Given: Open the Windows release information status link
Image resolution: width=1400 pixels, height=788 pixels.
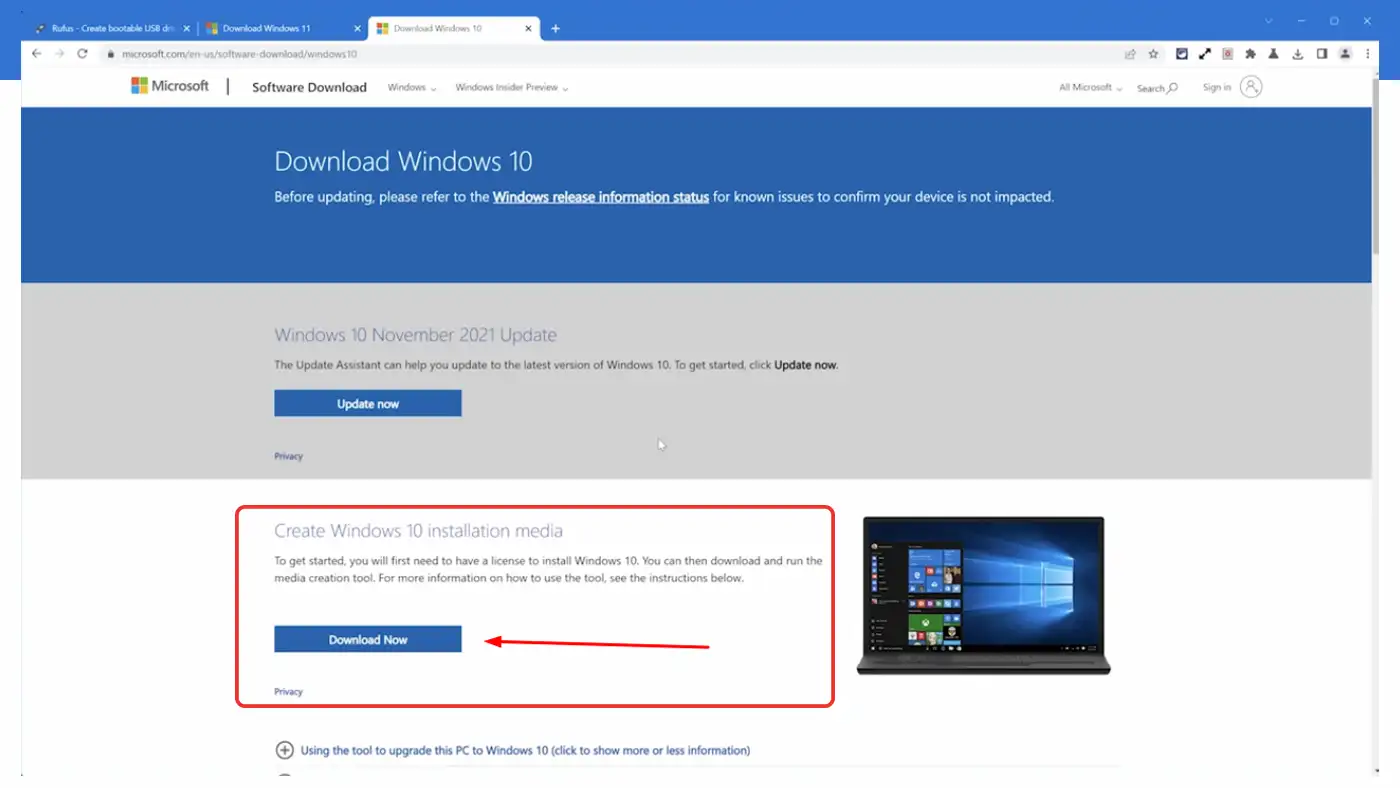Looking at the screenshot, I should (600, 196).
